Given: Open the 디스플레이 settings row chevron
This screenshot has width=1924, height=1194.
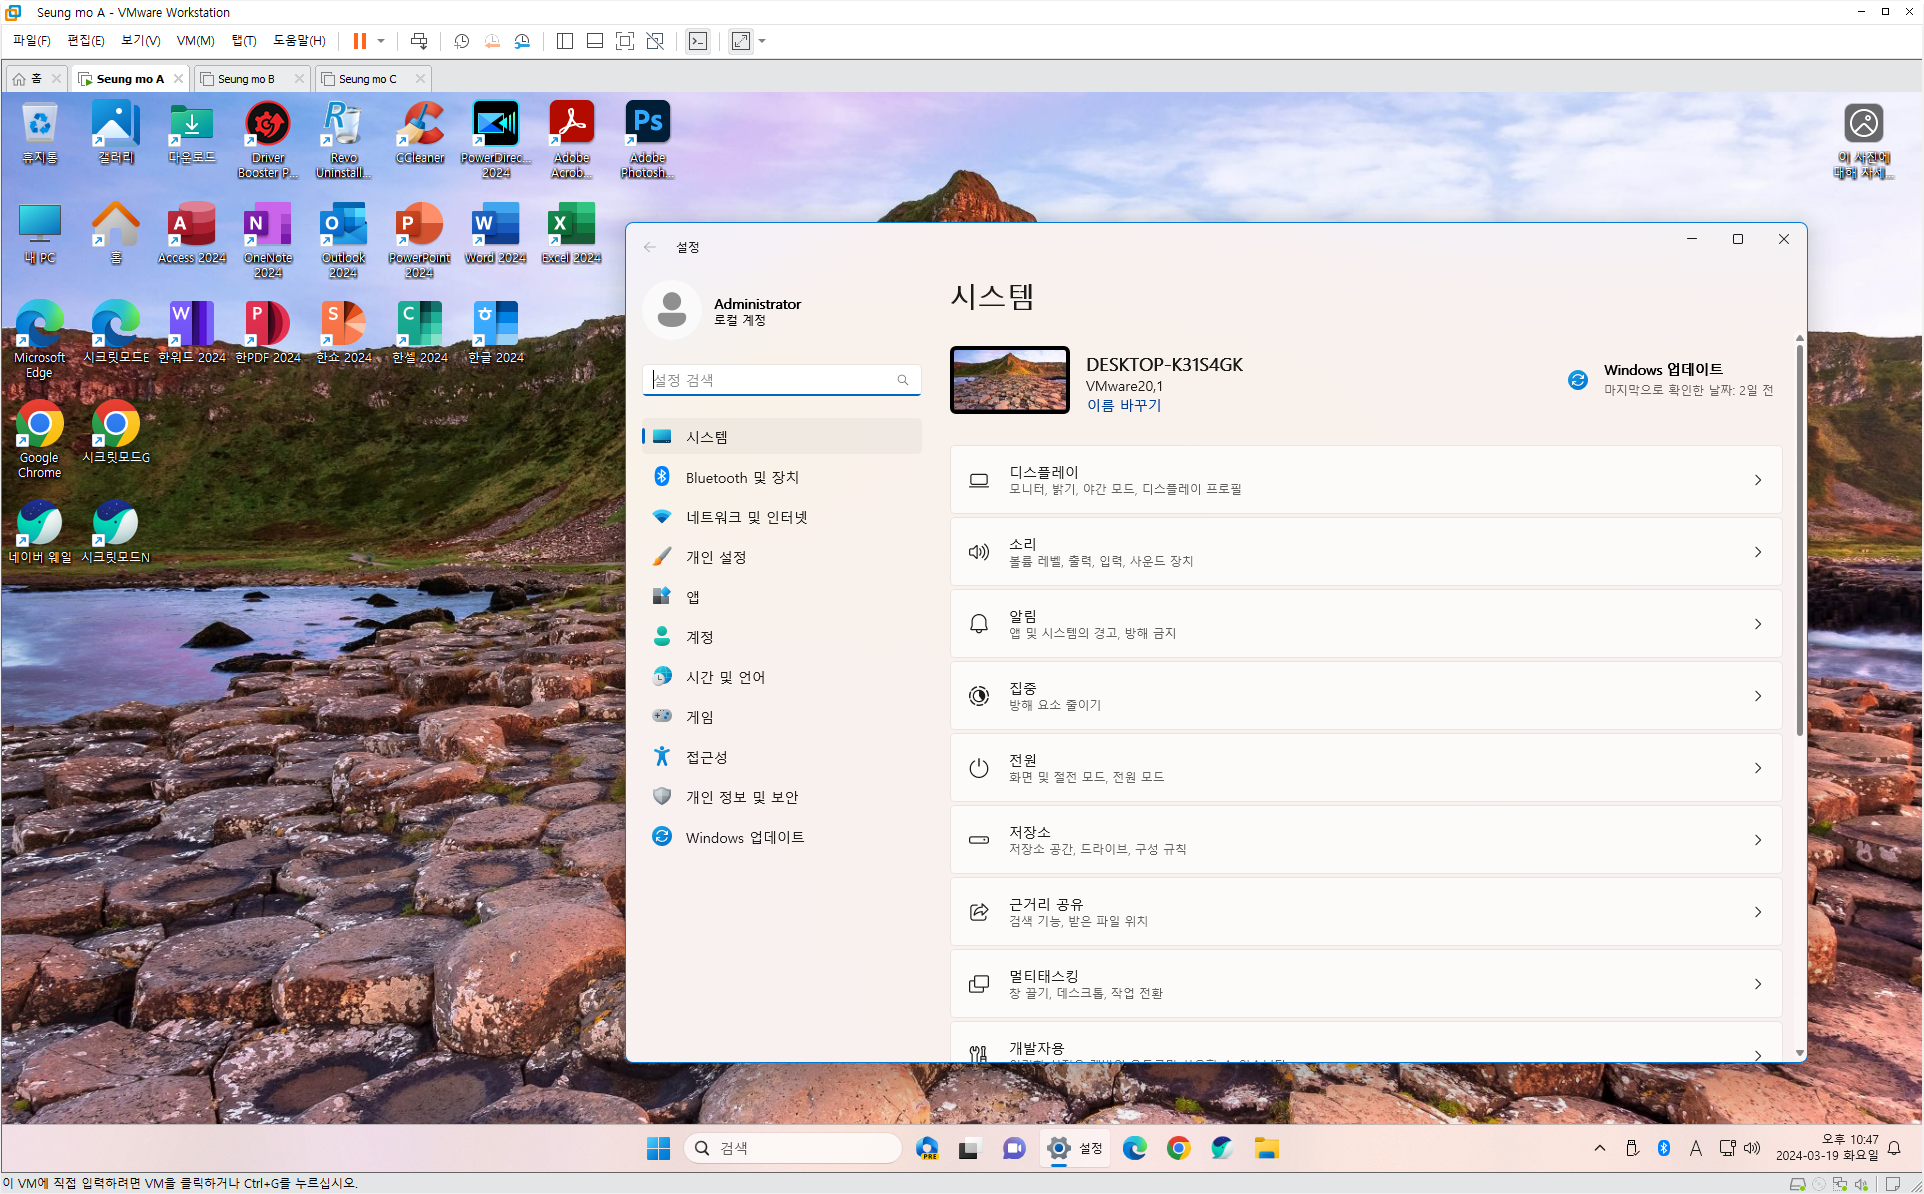Looking at the screenshot, I should (x=1757, y=480).
